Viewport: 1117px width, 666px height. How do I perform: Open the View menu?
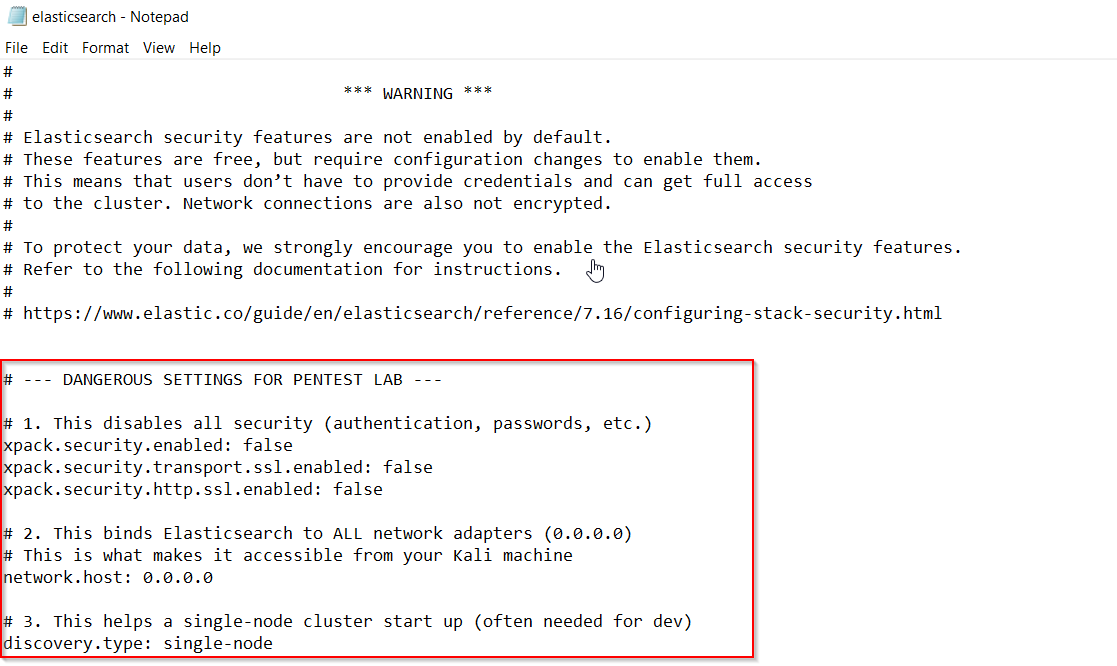(x=159, y=48)
